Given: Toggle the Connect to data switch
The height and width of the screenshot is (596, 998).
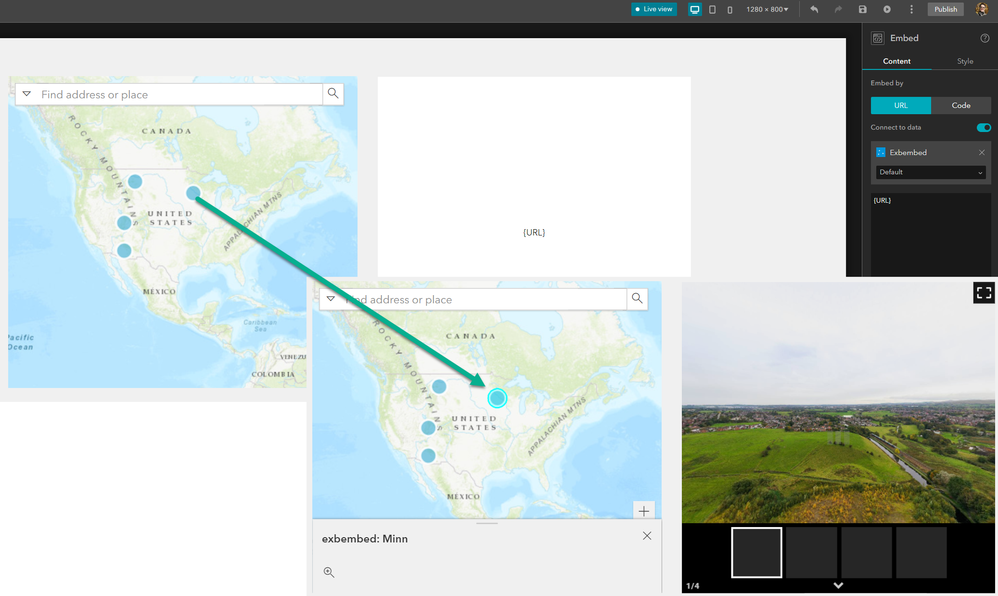Looking at the screenshot, I should 983,127.
